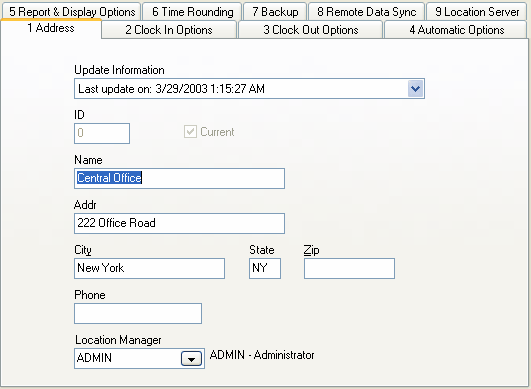Open the 7 Backup tab
Viewport: 531px width, 389px height.
(275, 12)
